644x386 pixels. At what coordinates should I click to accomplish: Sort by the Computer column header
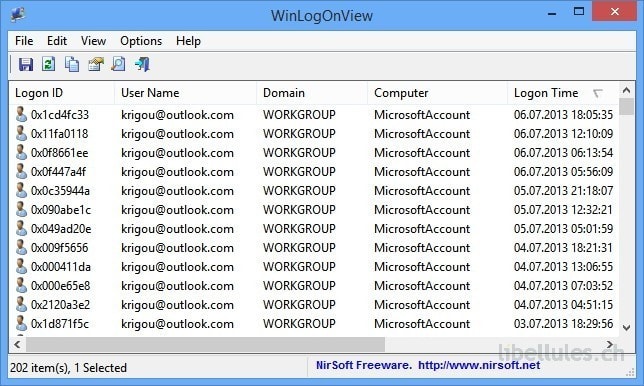[x=438, y=93]
